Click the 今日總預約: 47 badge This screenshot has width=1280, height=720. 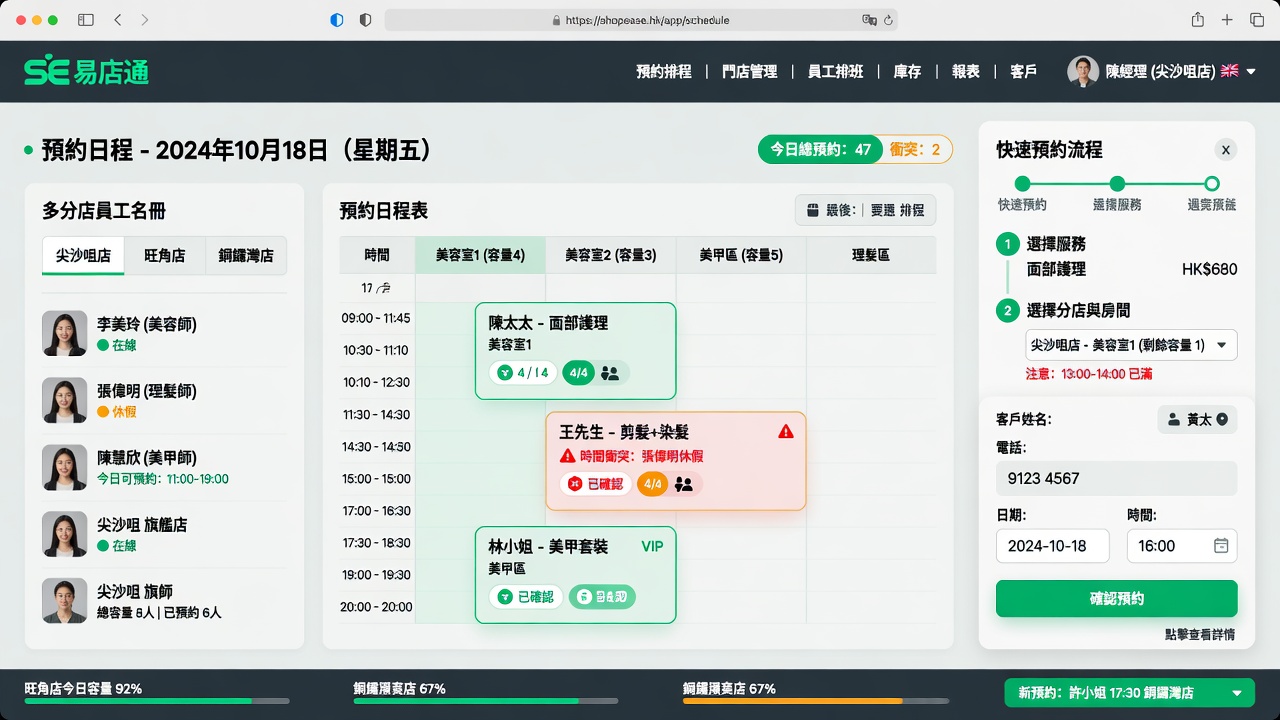821,150
